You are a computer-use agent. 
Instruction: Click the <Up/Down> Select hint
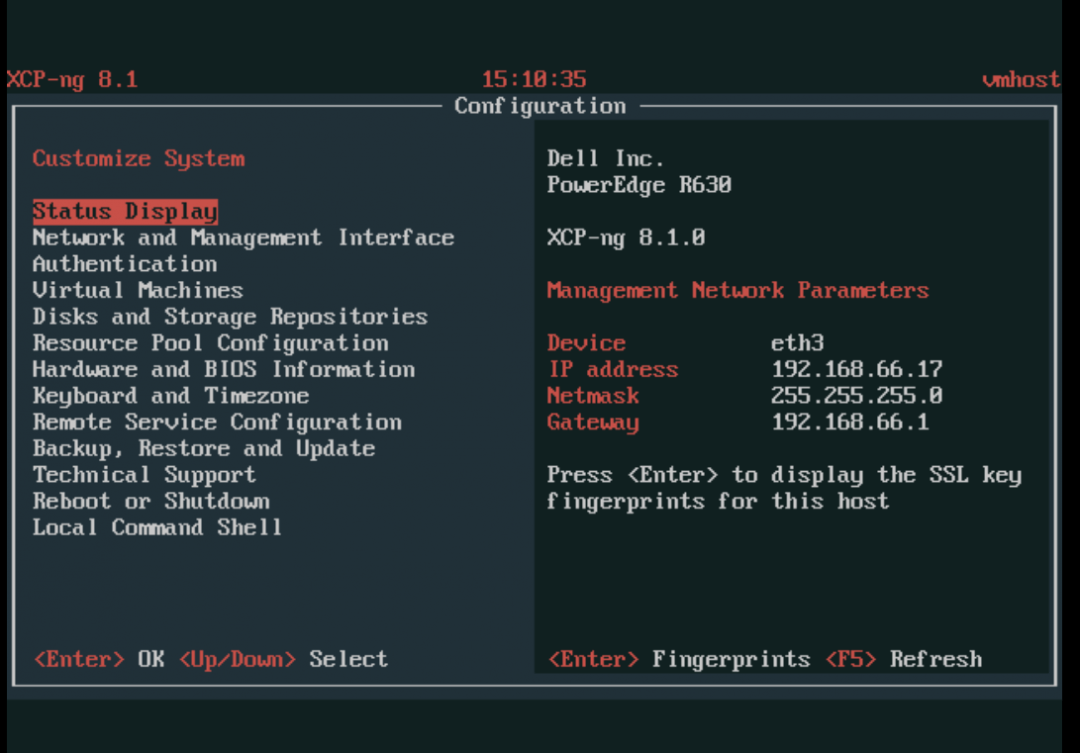click(283, 659)
